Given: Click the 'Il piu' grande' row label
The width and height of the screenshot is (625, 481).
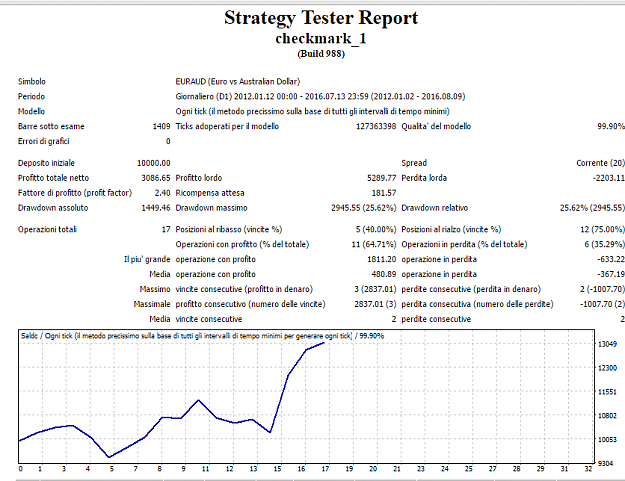Looking at the screenshot, I should pos(147,259).
